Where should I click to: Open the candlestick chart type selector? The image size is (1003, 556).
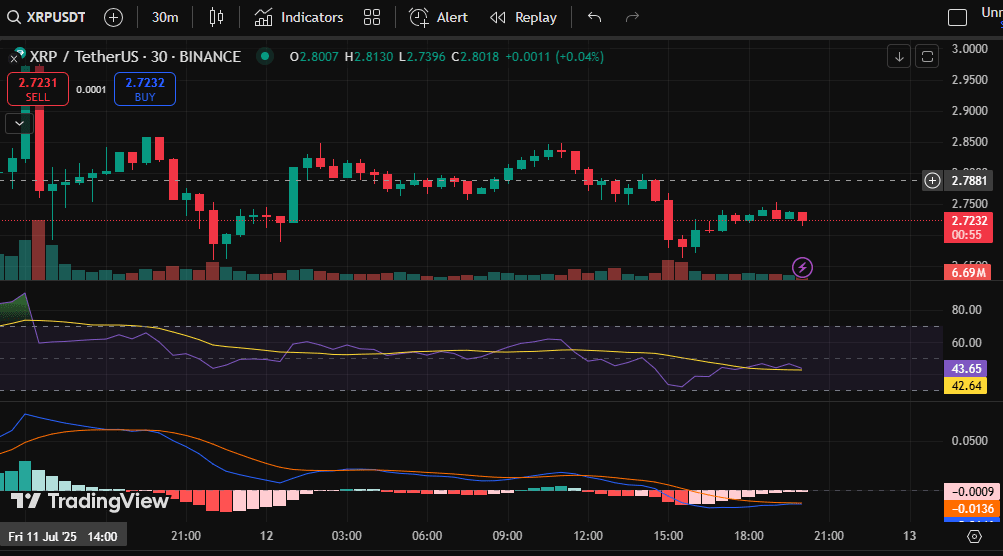217,17
